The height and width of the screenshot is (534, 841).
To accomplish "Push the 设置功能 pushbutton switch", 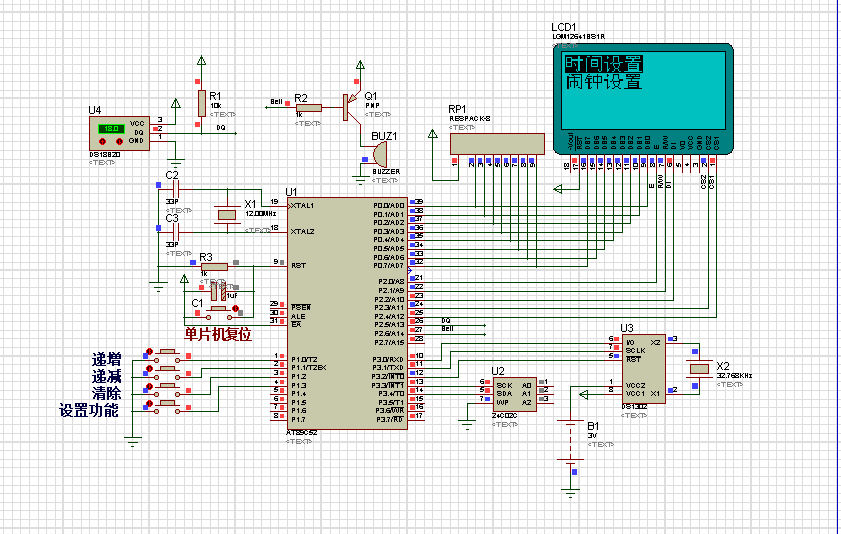I will (x=169, y=405).
